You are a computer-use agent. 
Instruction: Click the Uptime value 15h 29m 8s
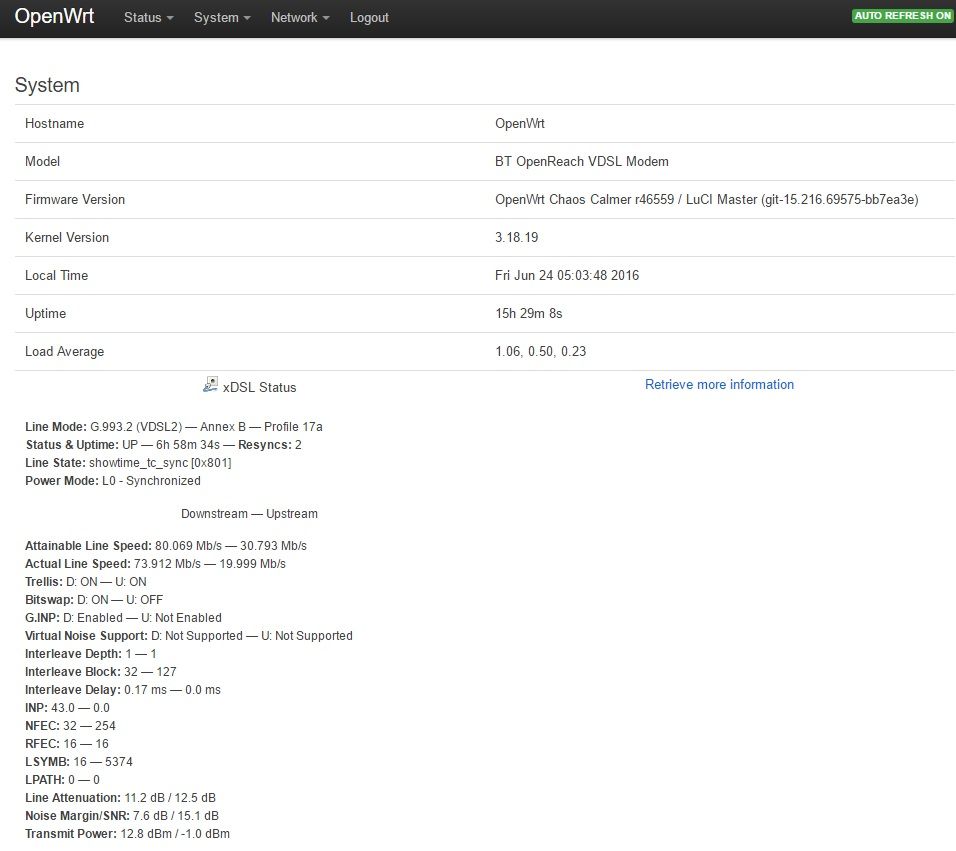pos(529,314)
